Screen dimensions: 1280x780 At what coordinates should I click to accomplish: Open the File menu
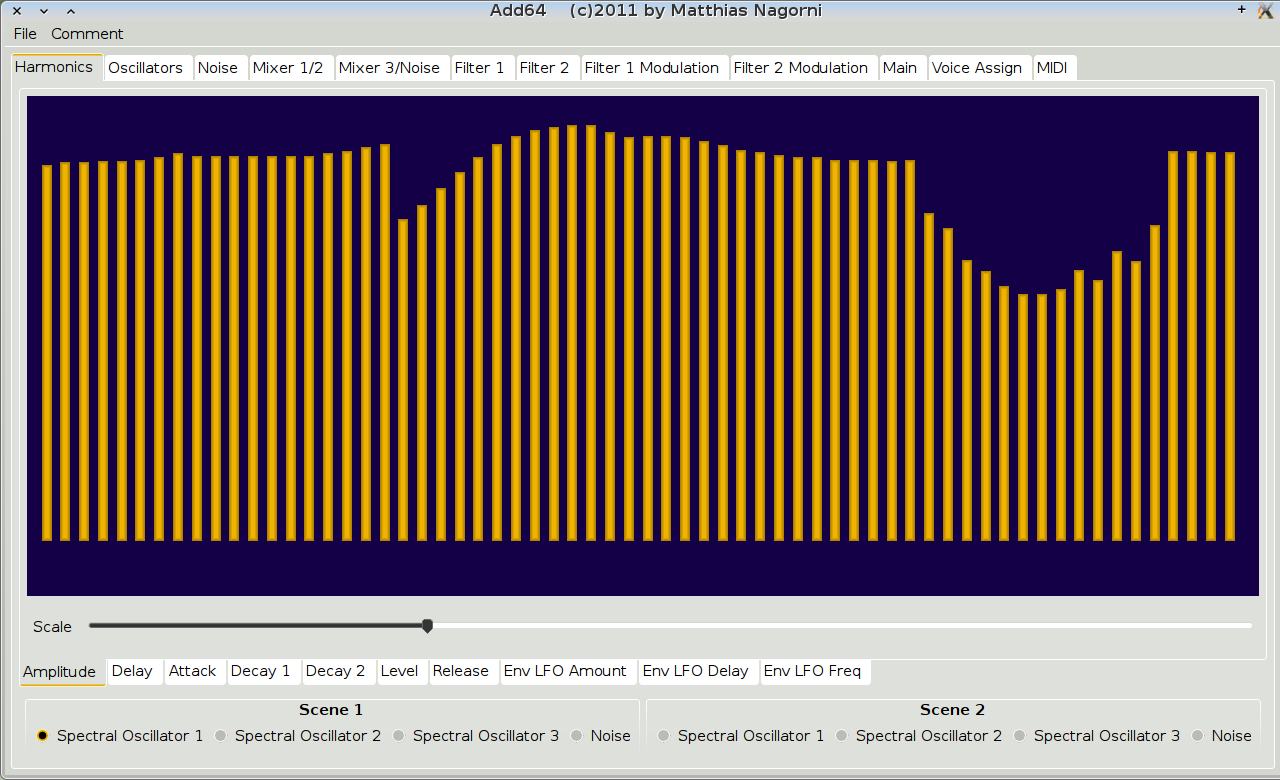click(x=25, y=34)
